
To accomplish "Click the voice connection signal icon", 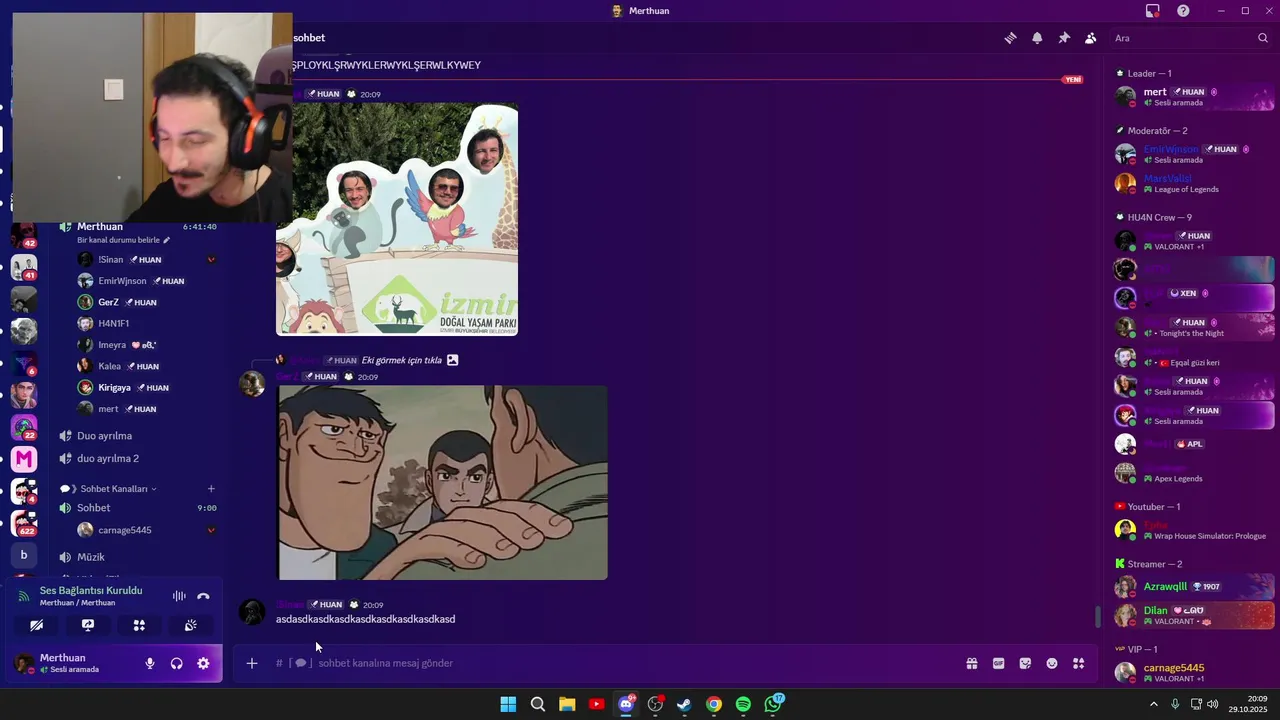I will (x=24, y=596).
